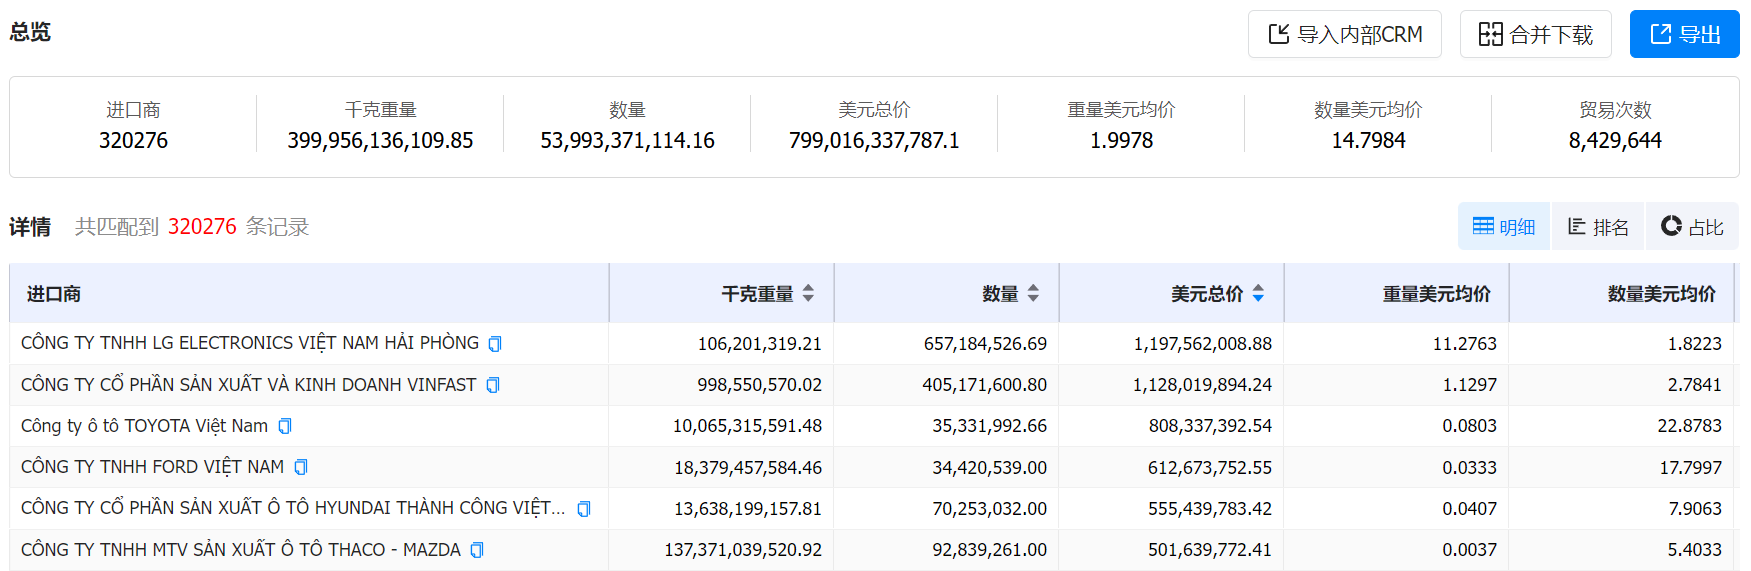Switch to the 占比 proportion view
1751x571 pixels.
coord(1692,227)
